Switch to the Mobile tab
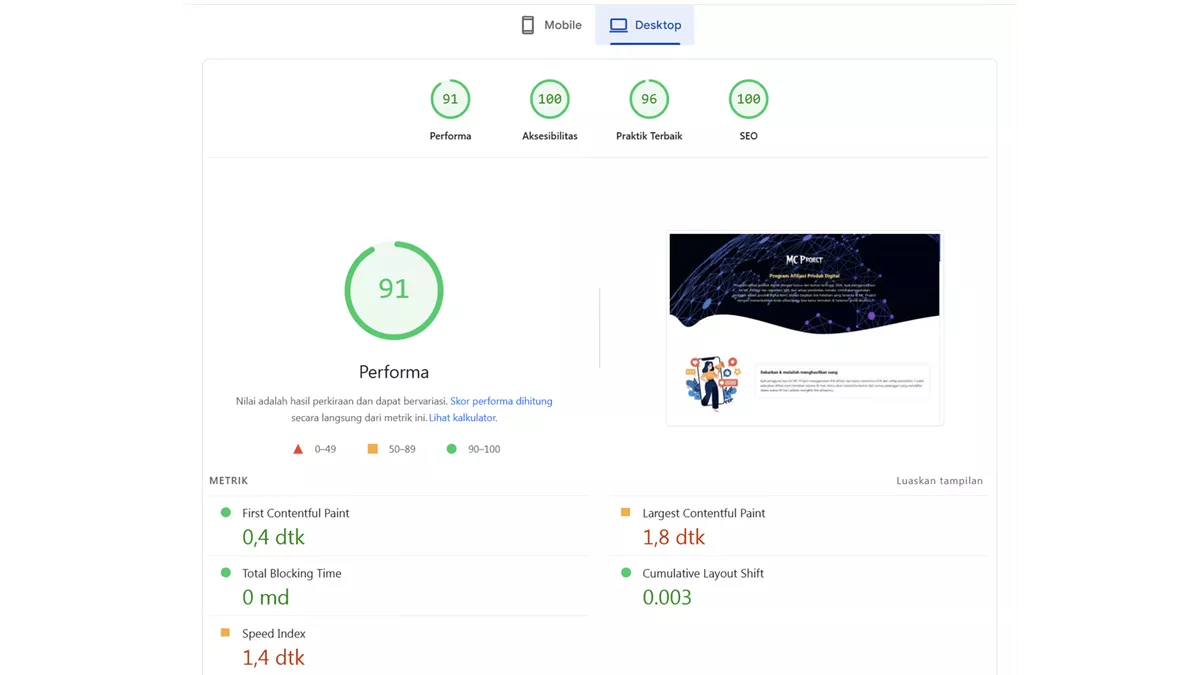 pyautogui.click(x=550, y=24)
